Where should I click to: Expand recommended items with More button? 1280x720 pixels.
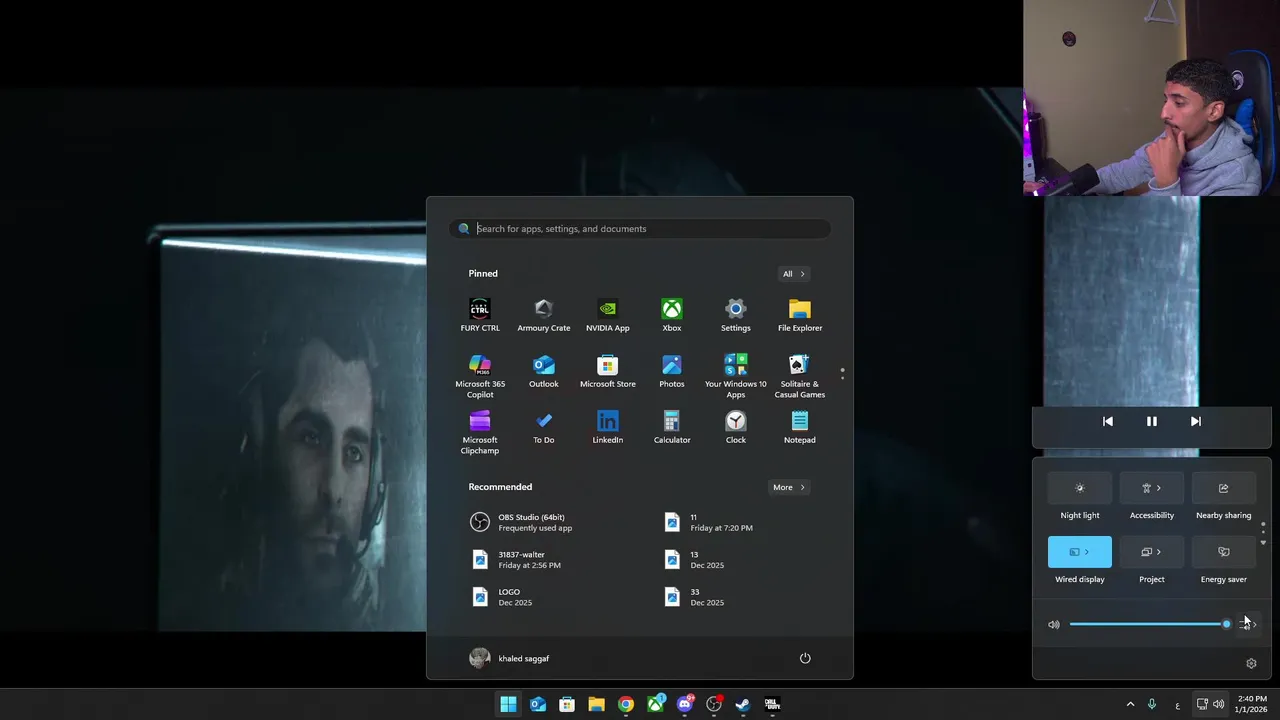[788, 488]
